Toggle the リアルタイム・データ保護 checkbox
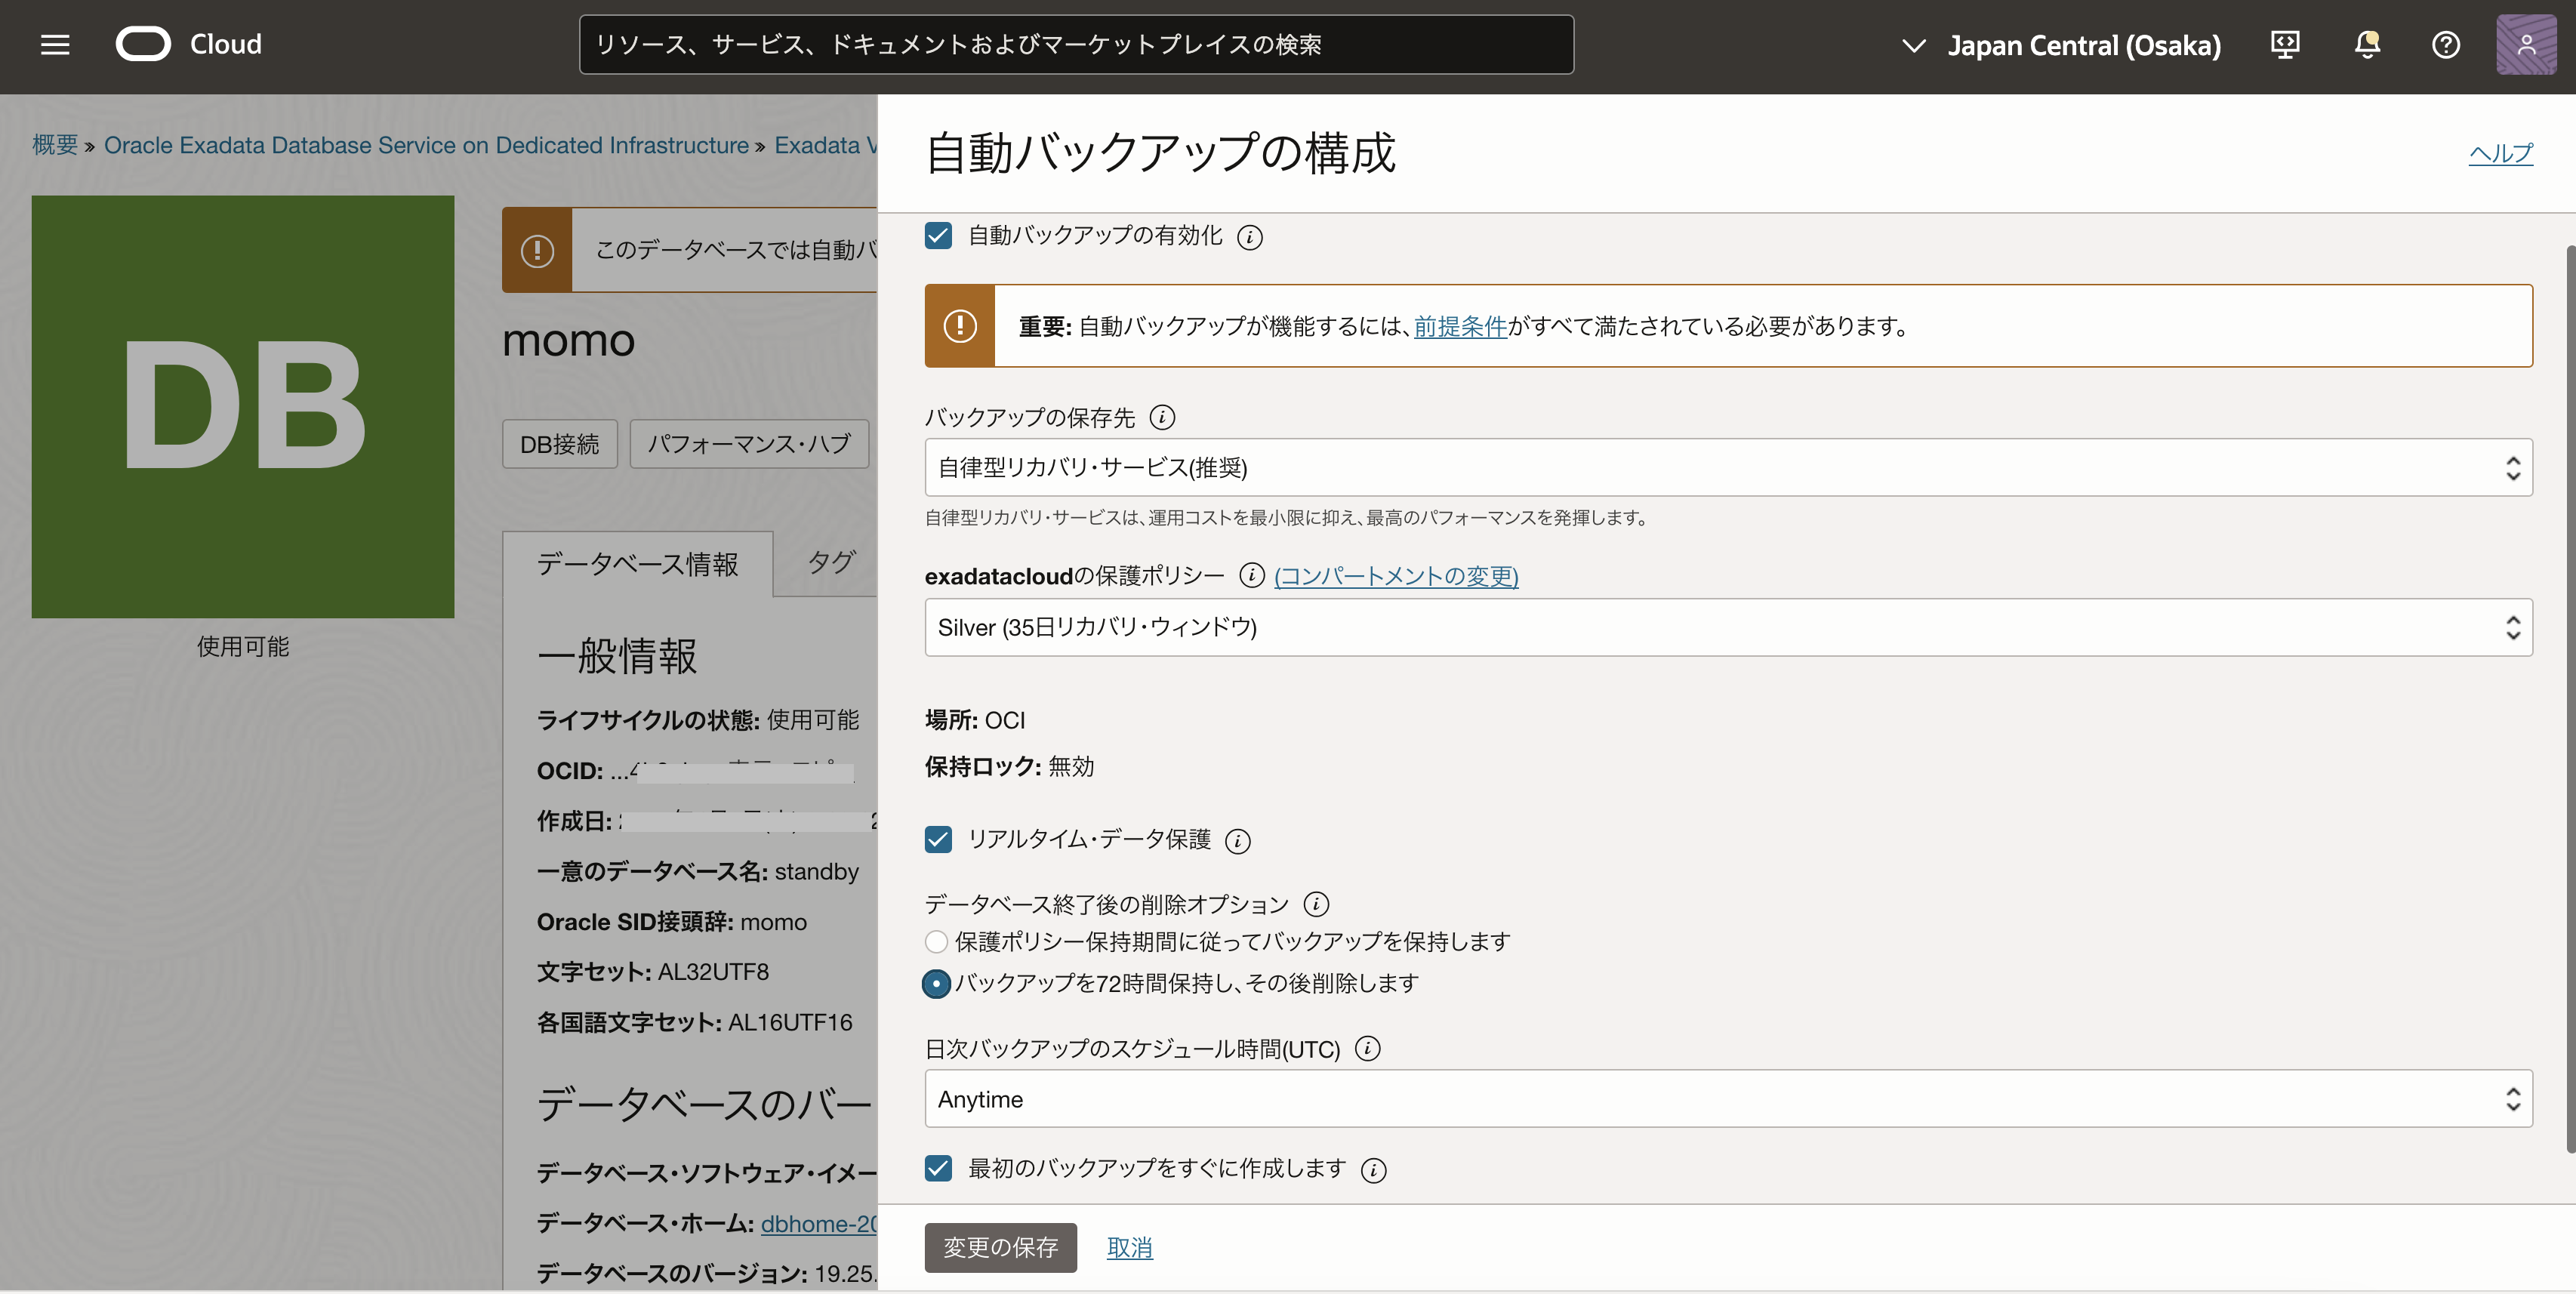The width and height of the screenshot is (2576, 1294). click(x=938, y=839)
